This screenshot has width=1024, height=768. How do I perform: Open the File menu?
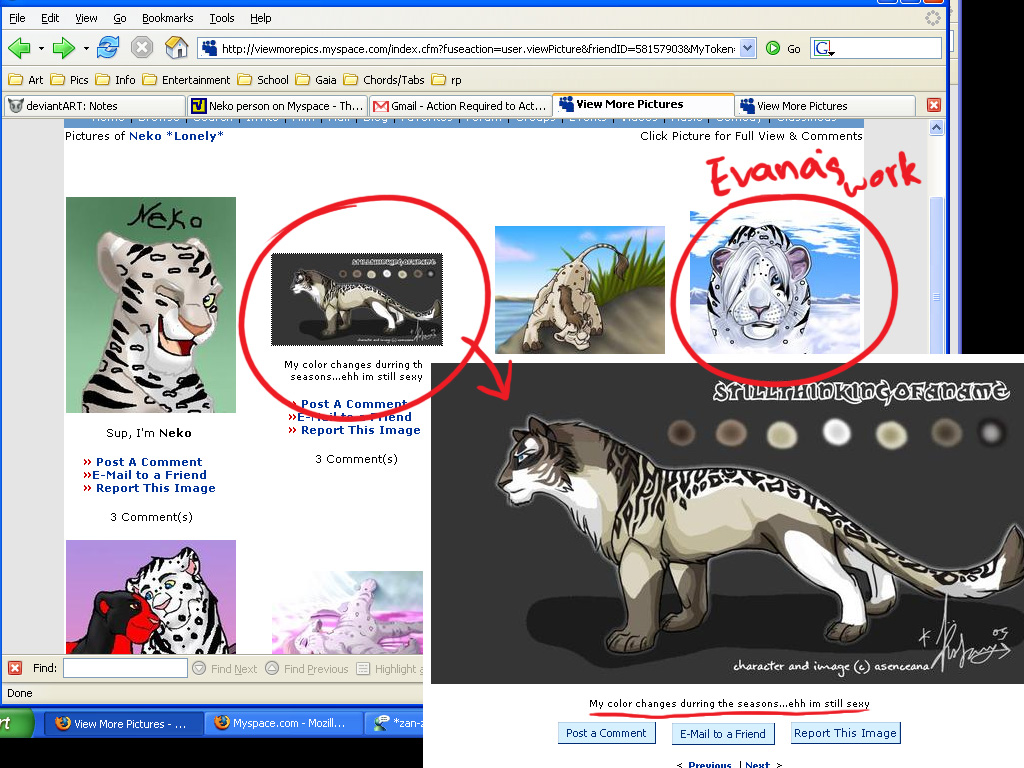17,18
